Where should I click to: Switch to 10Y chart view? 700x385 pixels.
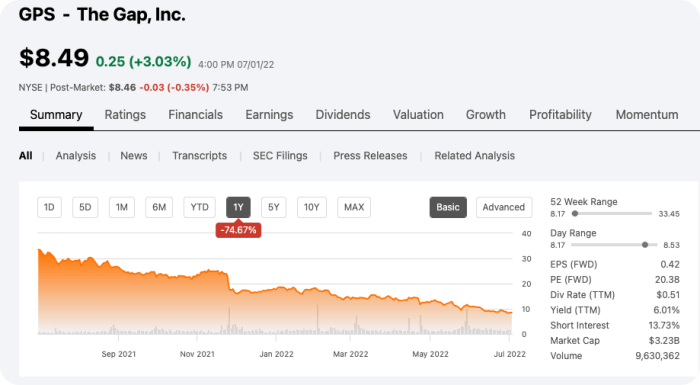(312, 207)
